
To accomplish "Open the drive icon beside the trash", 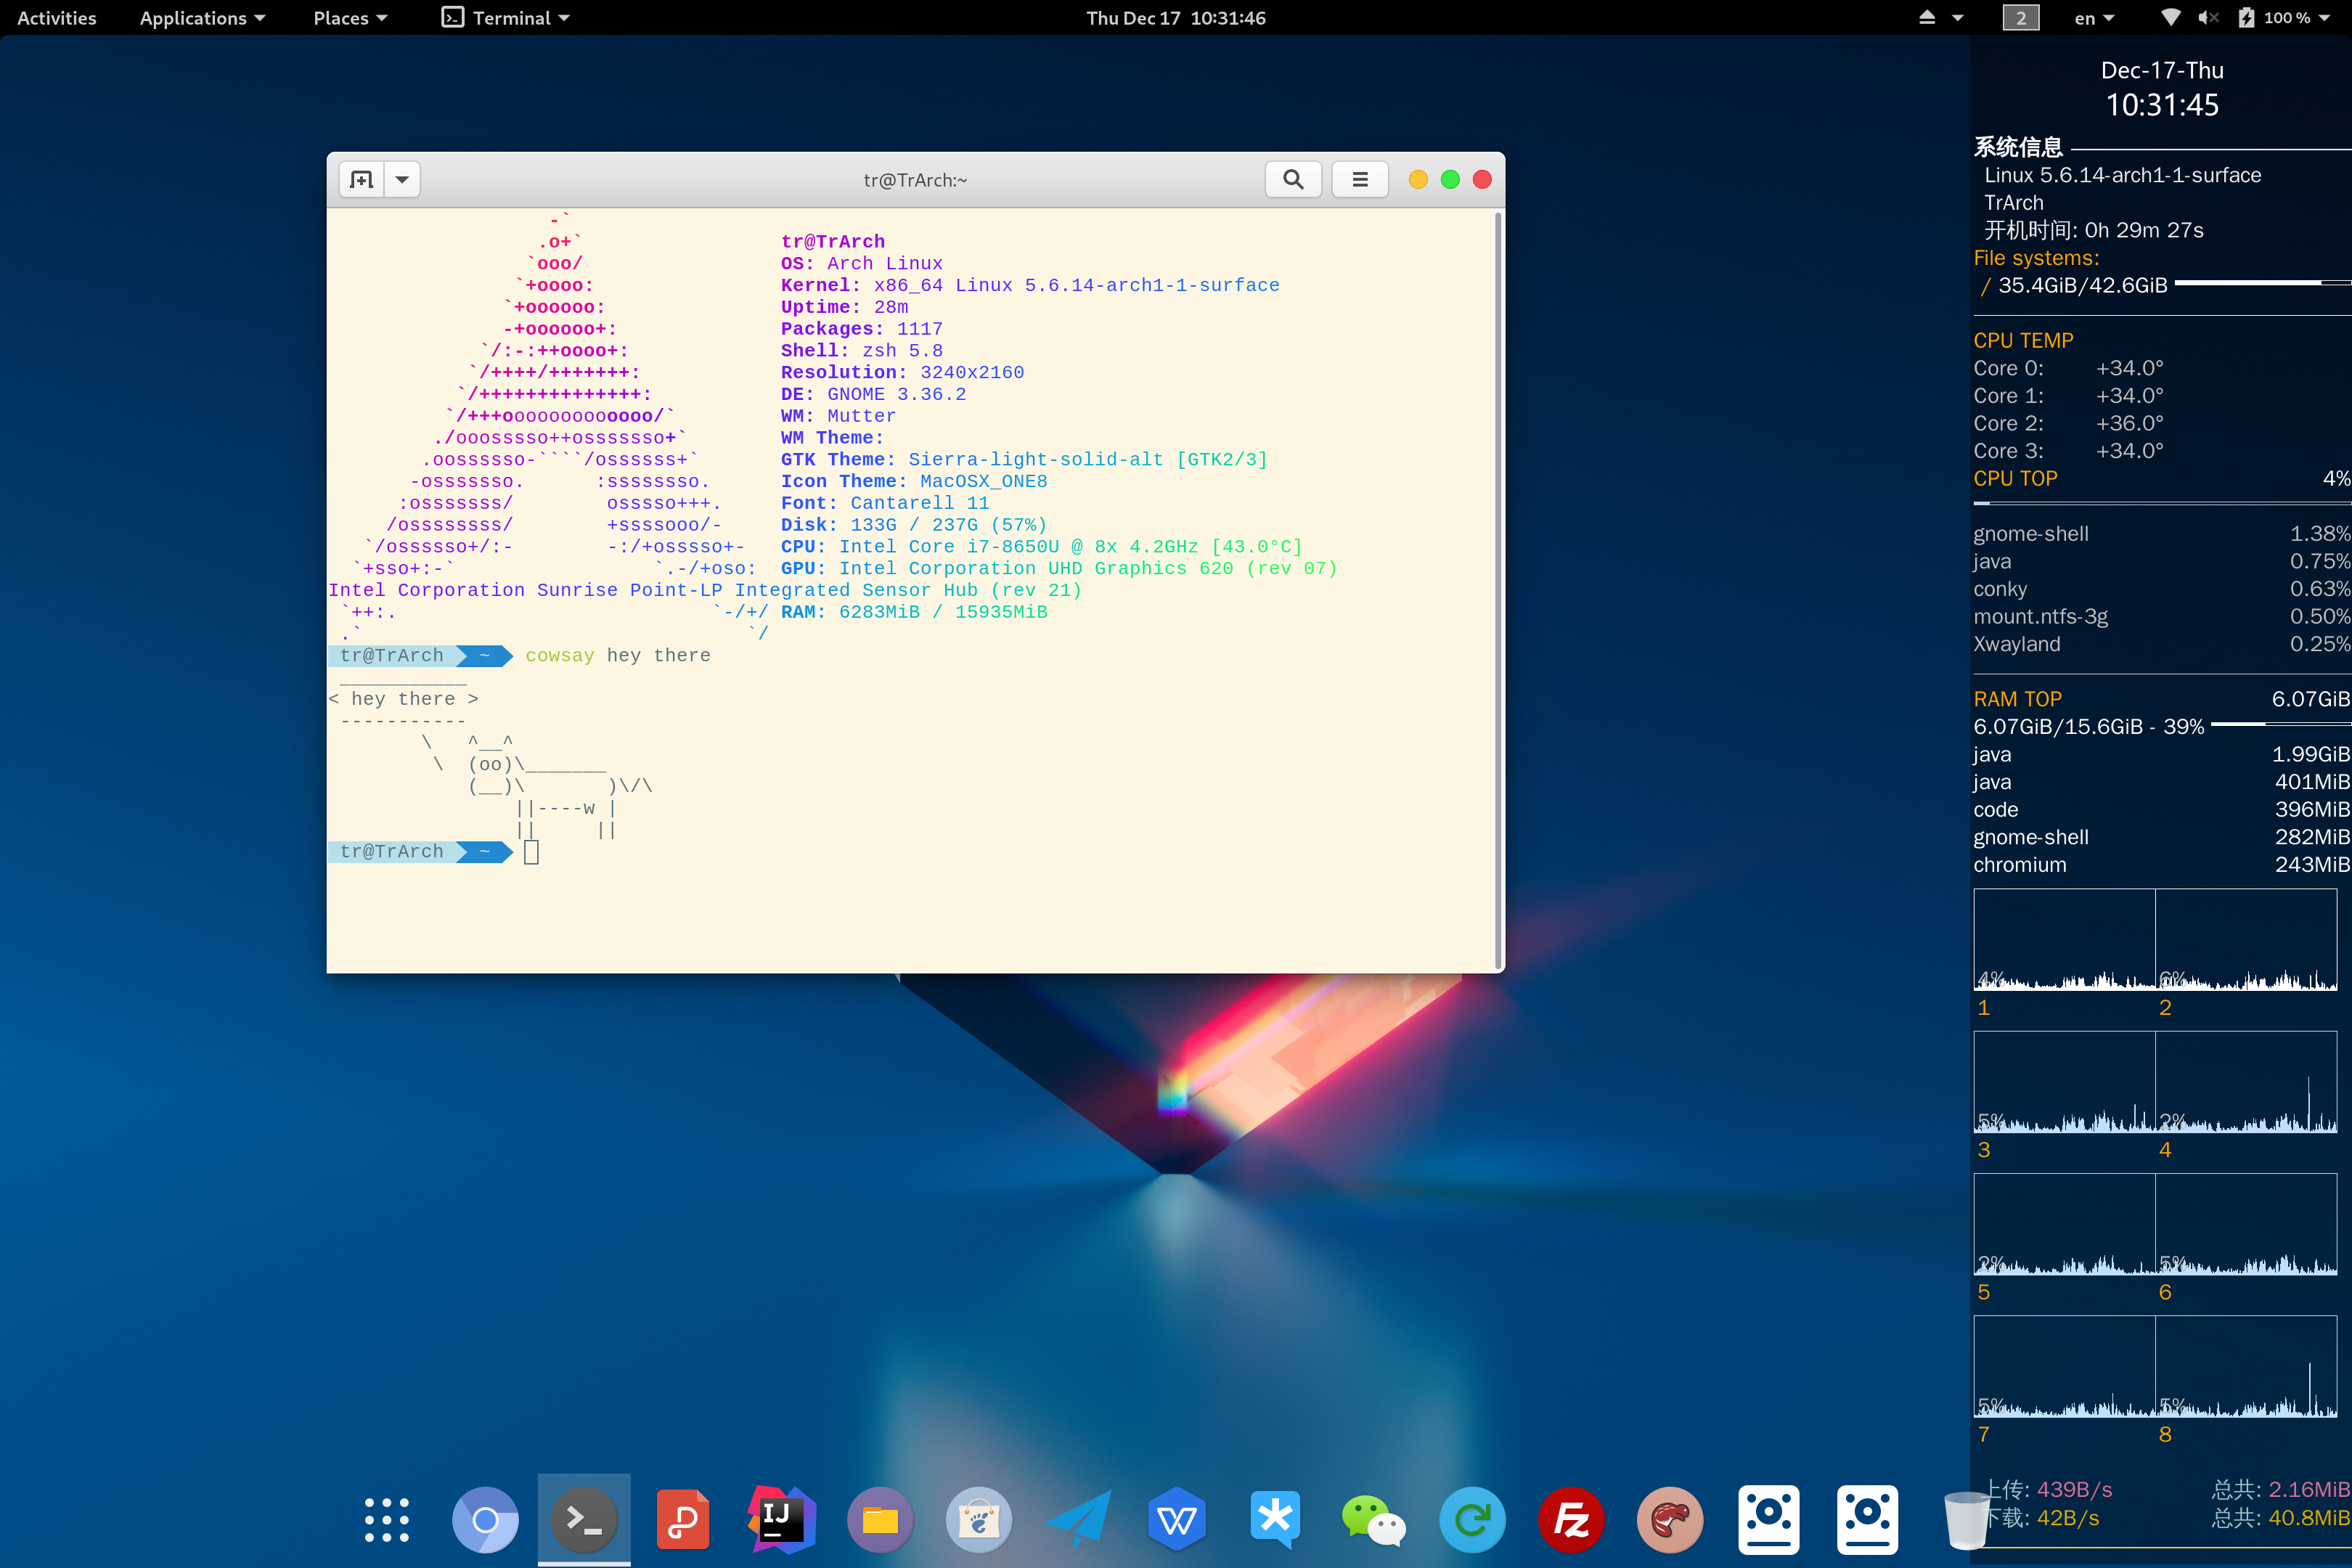I will coord(1867,1520).
